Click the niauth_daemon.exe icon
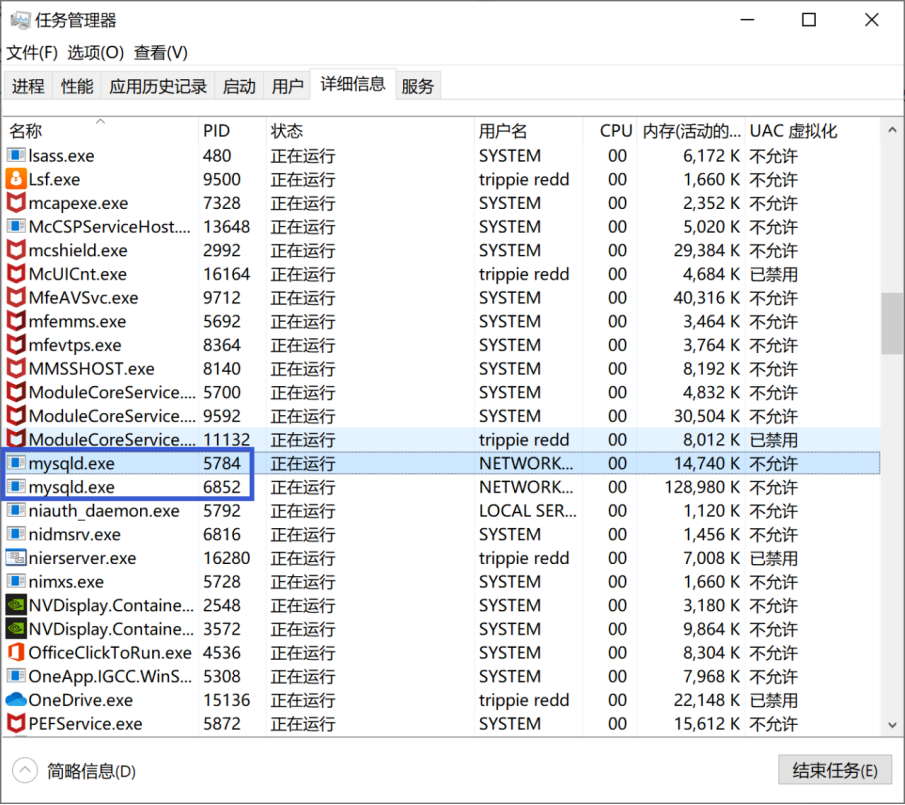 [16, 510]
